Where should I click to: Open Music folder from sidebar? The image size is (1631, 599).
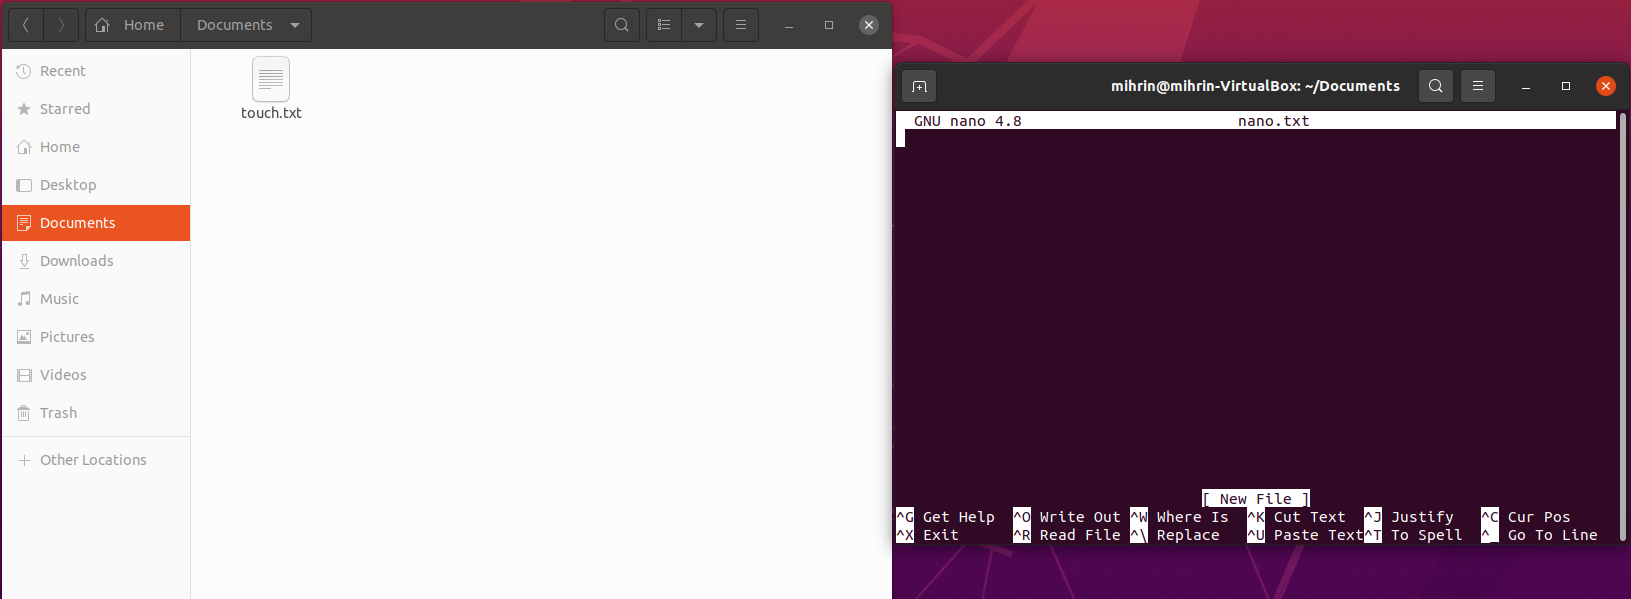click(59, 299)
